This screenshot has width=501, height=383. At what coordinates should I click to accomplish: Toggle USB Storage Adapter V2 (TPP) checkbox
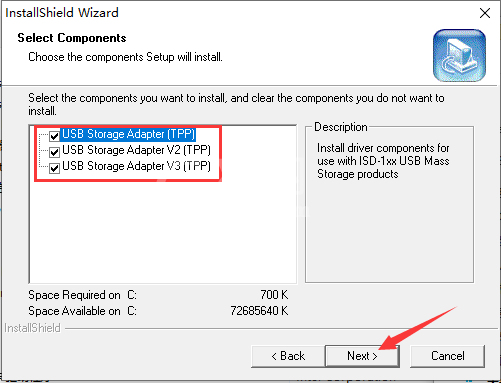point(54,152)
